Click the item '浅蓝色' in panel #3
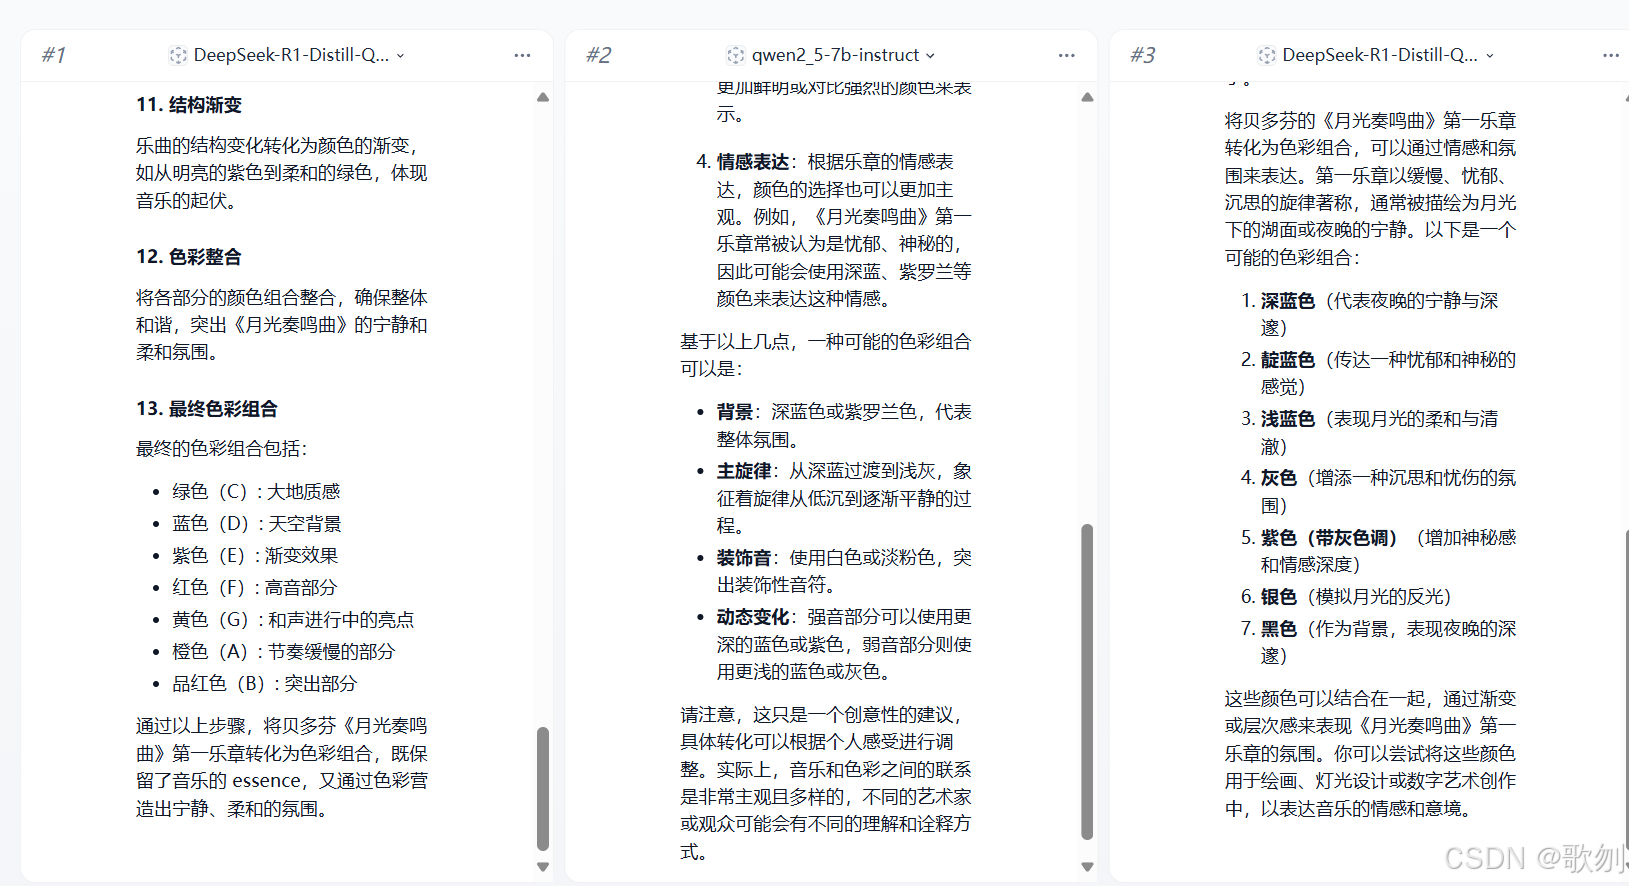Image resolution: width=1629 pixels, height=886 pixels. point(1288,419)
